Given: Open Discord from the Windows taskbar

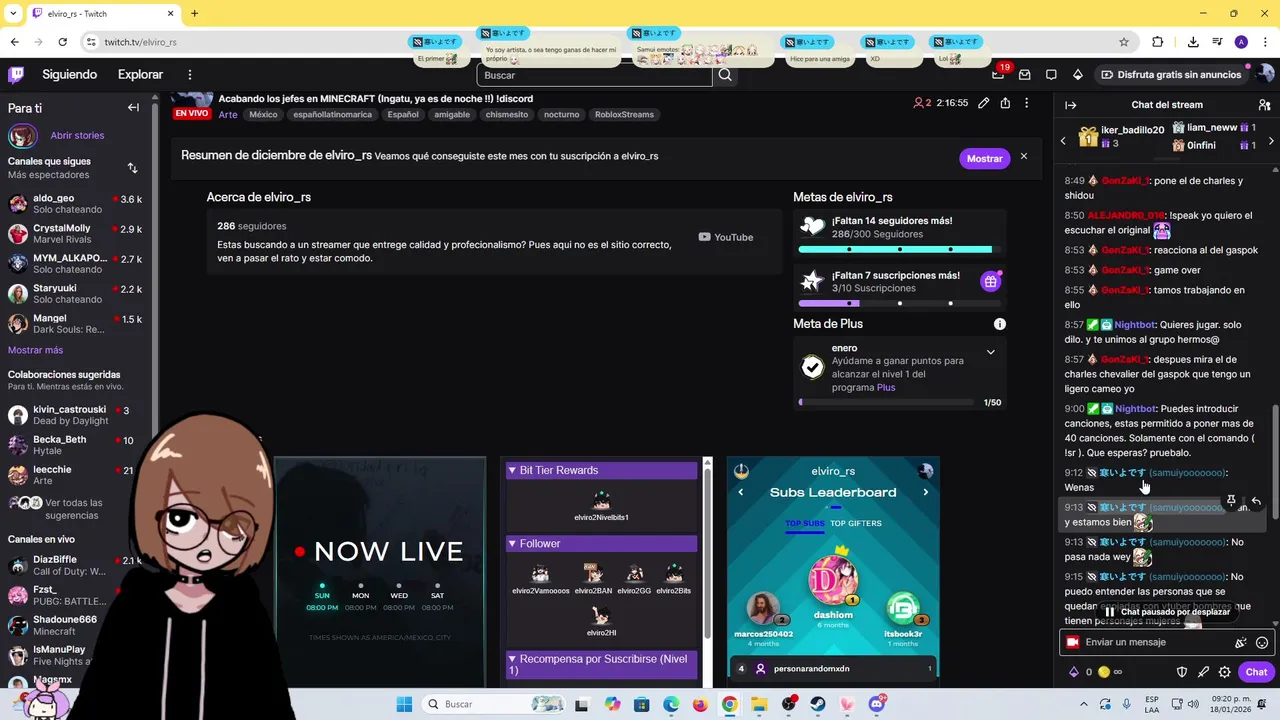Looking at the screenshot, I should tap(877, 704).
